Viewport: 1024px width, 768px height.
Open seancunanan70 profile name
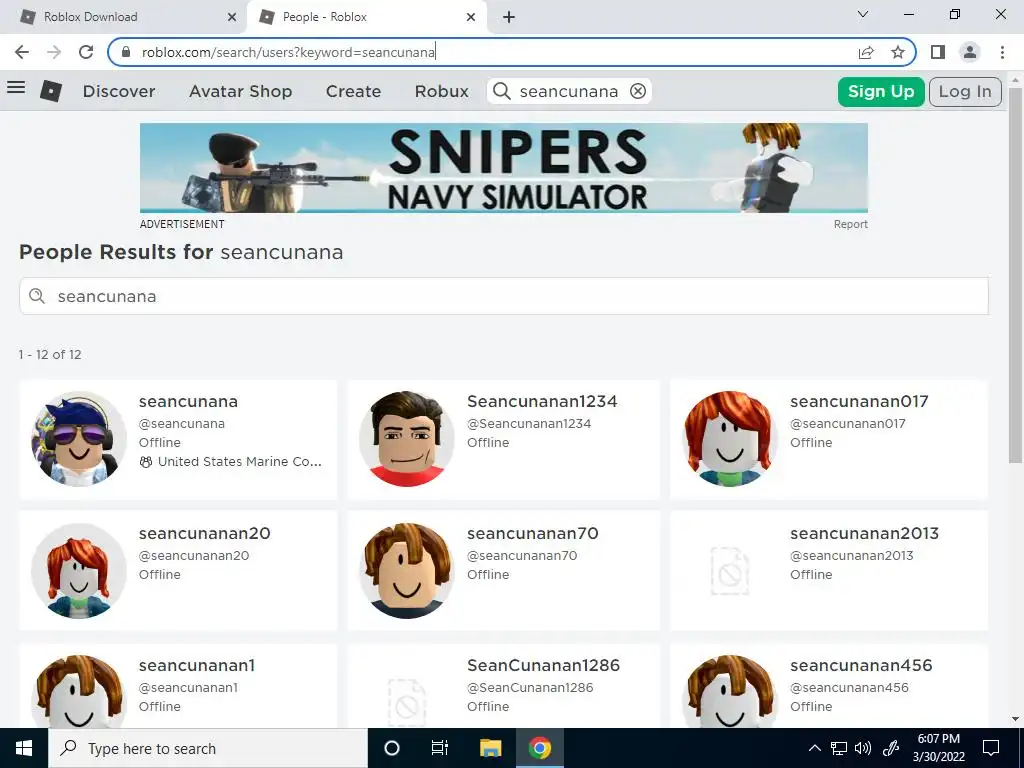[533, 534]
